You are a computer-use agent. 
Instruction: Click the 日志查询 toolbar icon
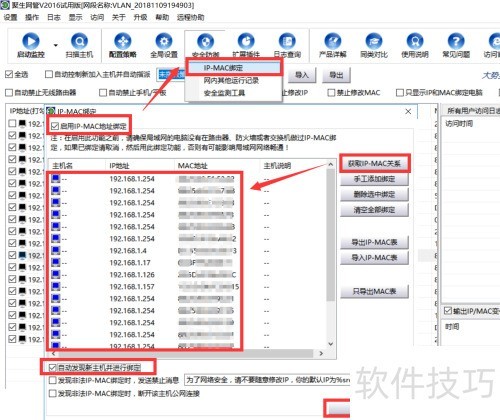[287, 41]
